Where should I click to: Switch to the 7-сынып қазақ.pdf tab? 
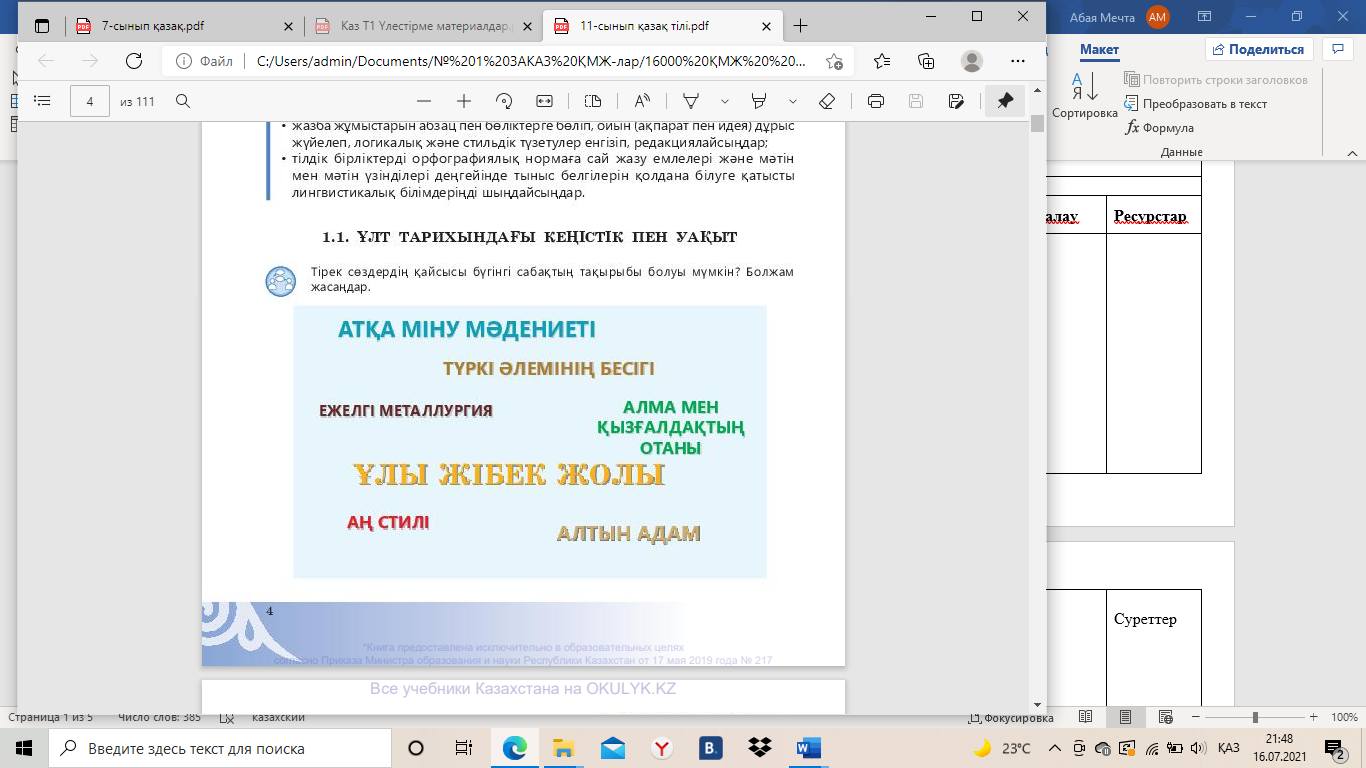182,26
